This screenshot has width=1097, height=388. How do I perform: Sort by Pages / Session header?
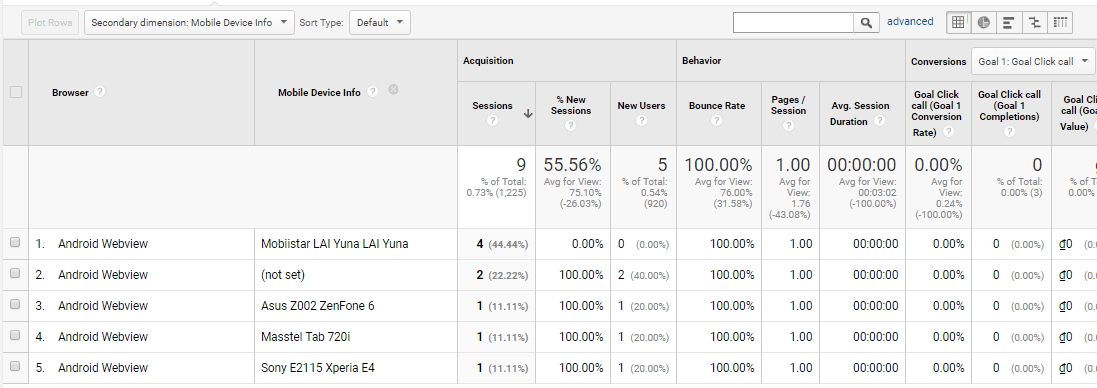point(788,105)
